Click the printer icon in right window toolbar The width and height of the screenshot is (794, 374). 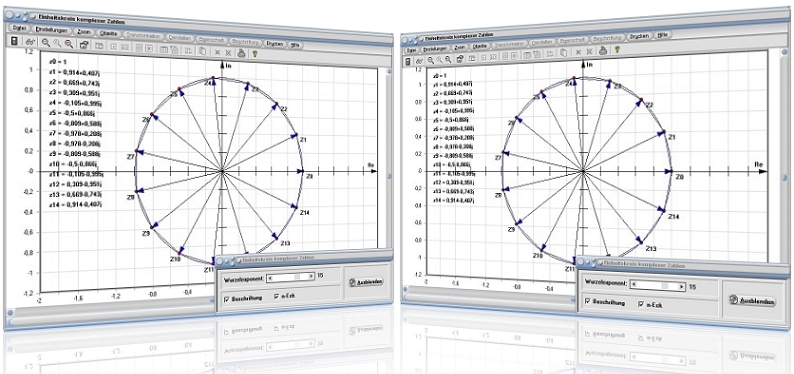pos(603,50)
